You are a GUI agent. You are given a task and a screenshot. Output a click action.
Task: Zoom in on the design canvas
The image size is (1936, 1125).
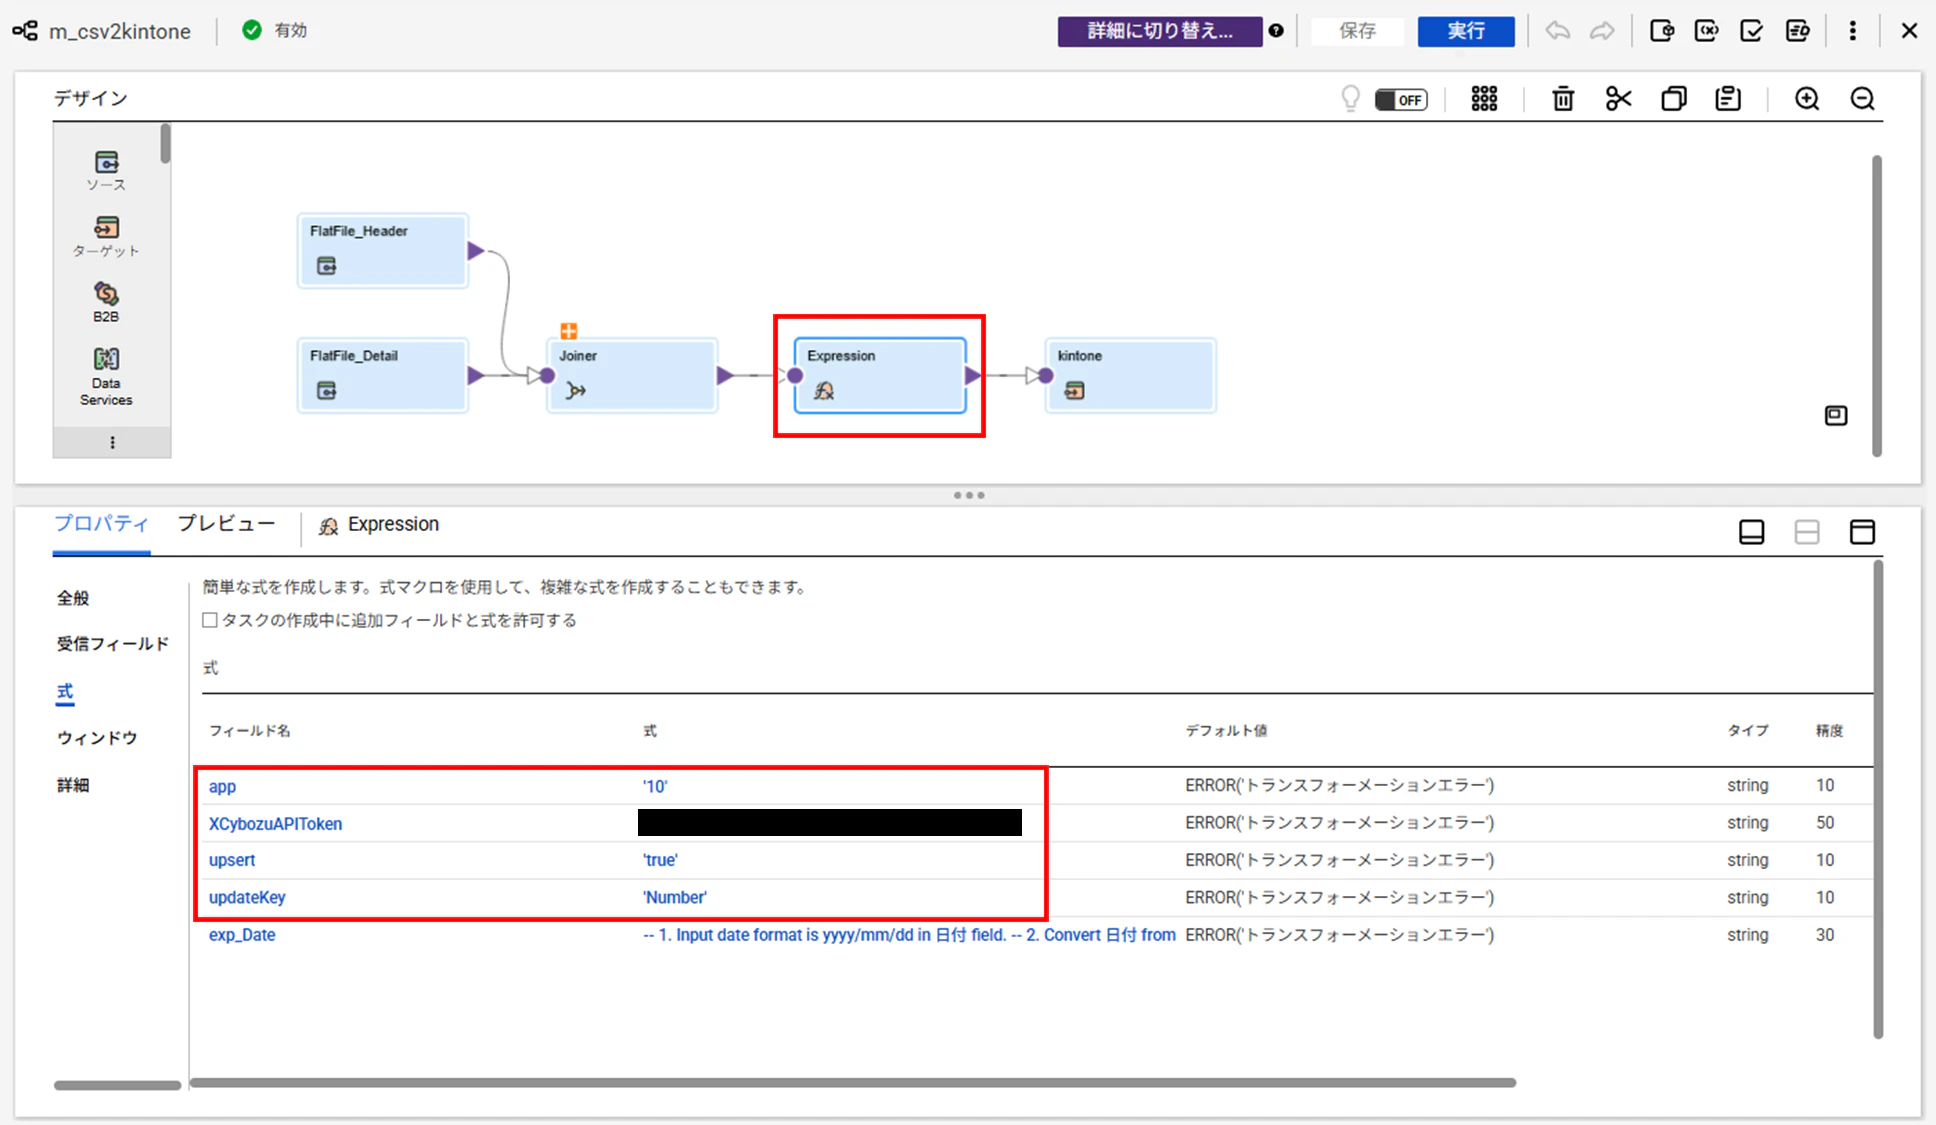tap(1807, 99)
